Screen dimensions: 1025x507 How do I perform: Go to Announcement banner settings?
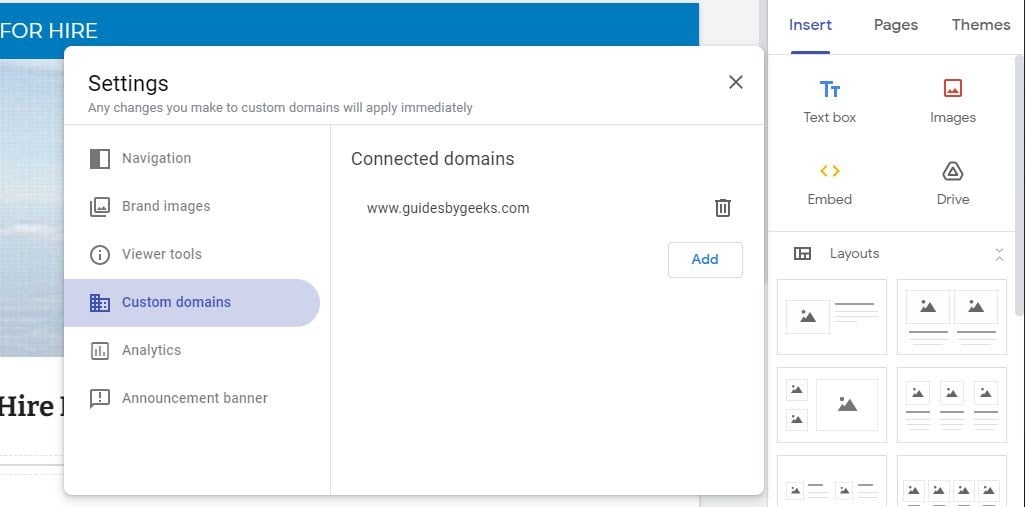click(194, 398)
